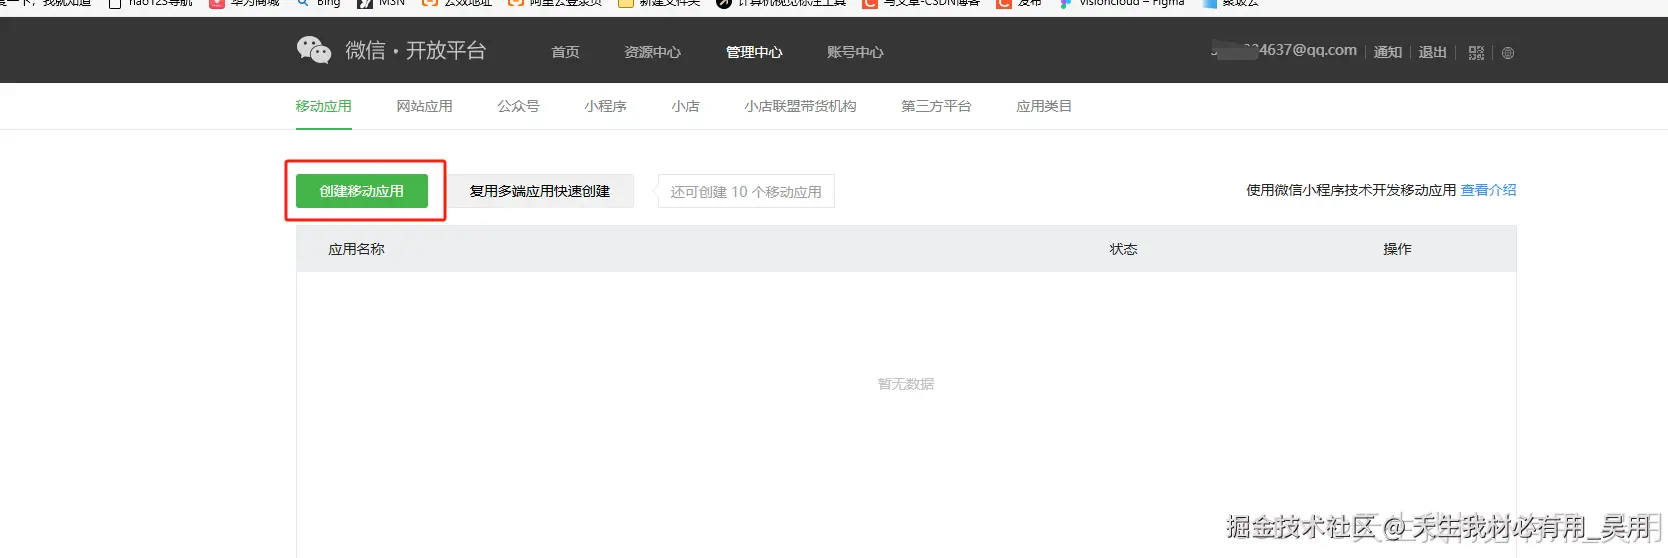Click the 微信 · 开放平台 title text
1668x558 pixels.
tap(416, 50)
